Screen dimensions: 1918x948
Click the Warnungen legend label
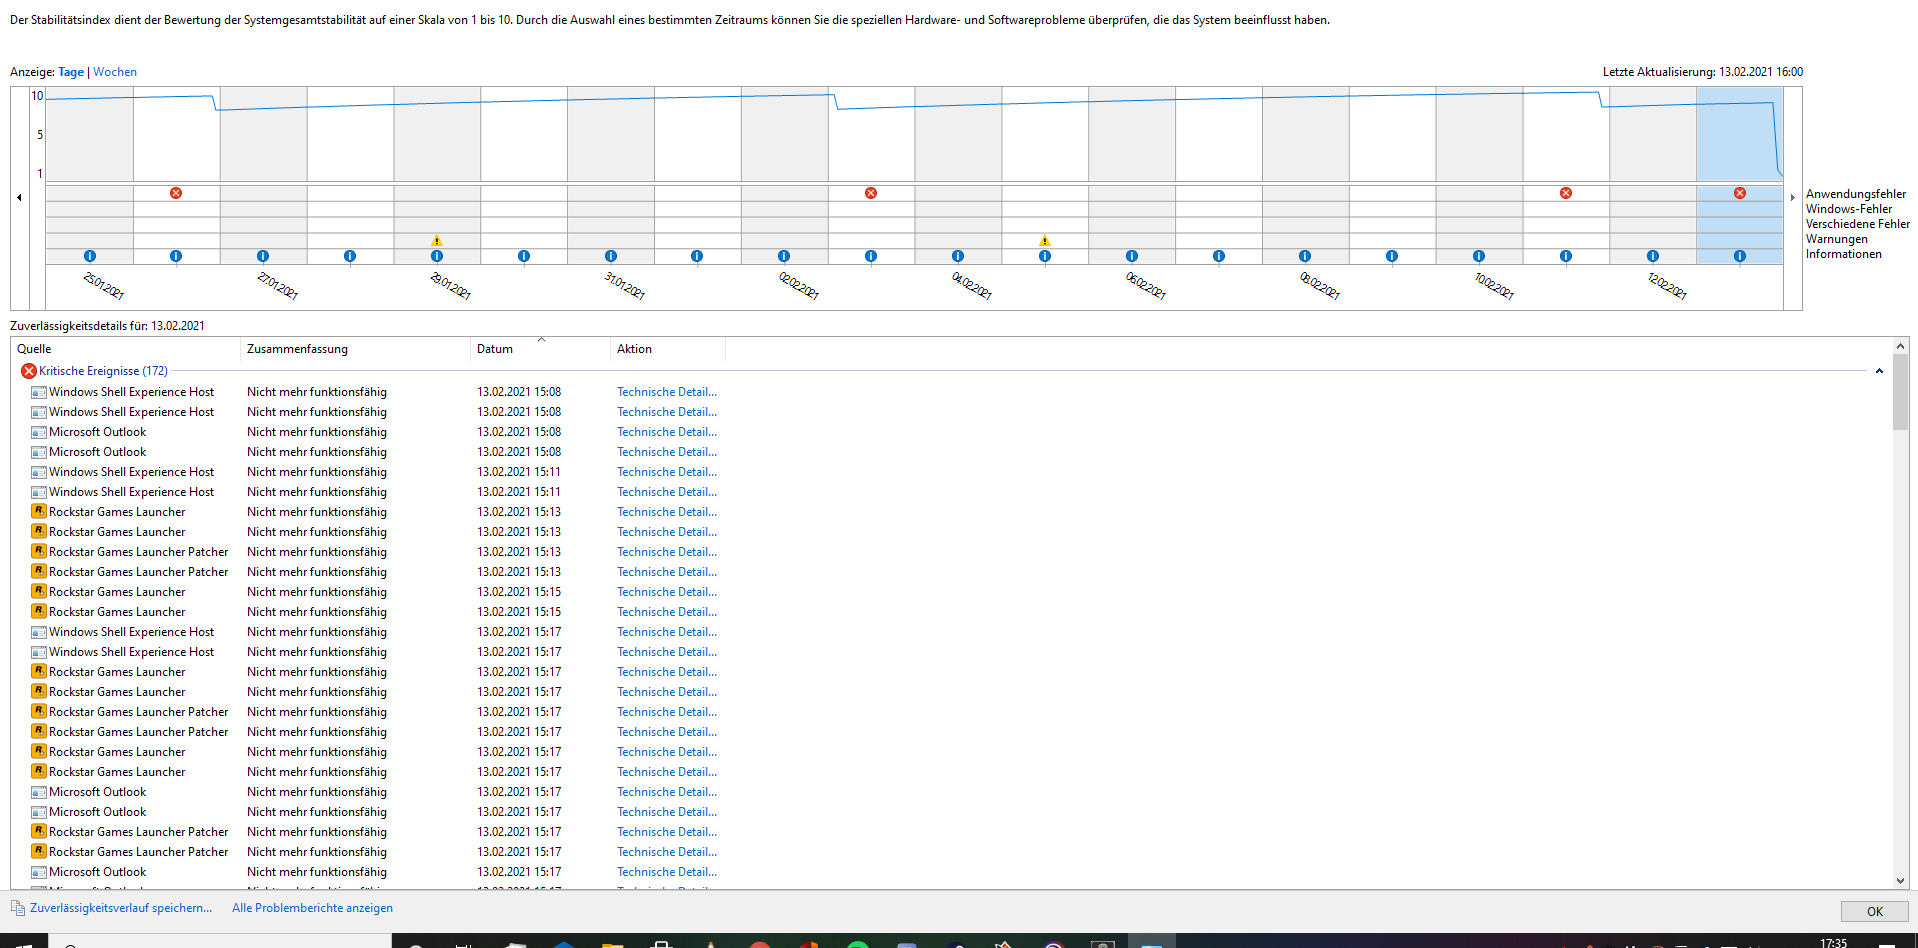(1836, 239)
